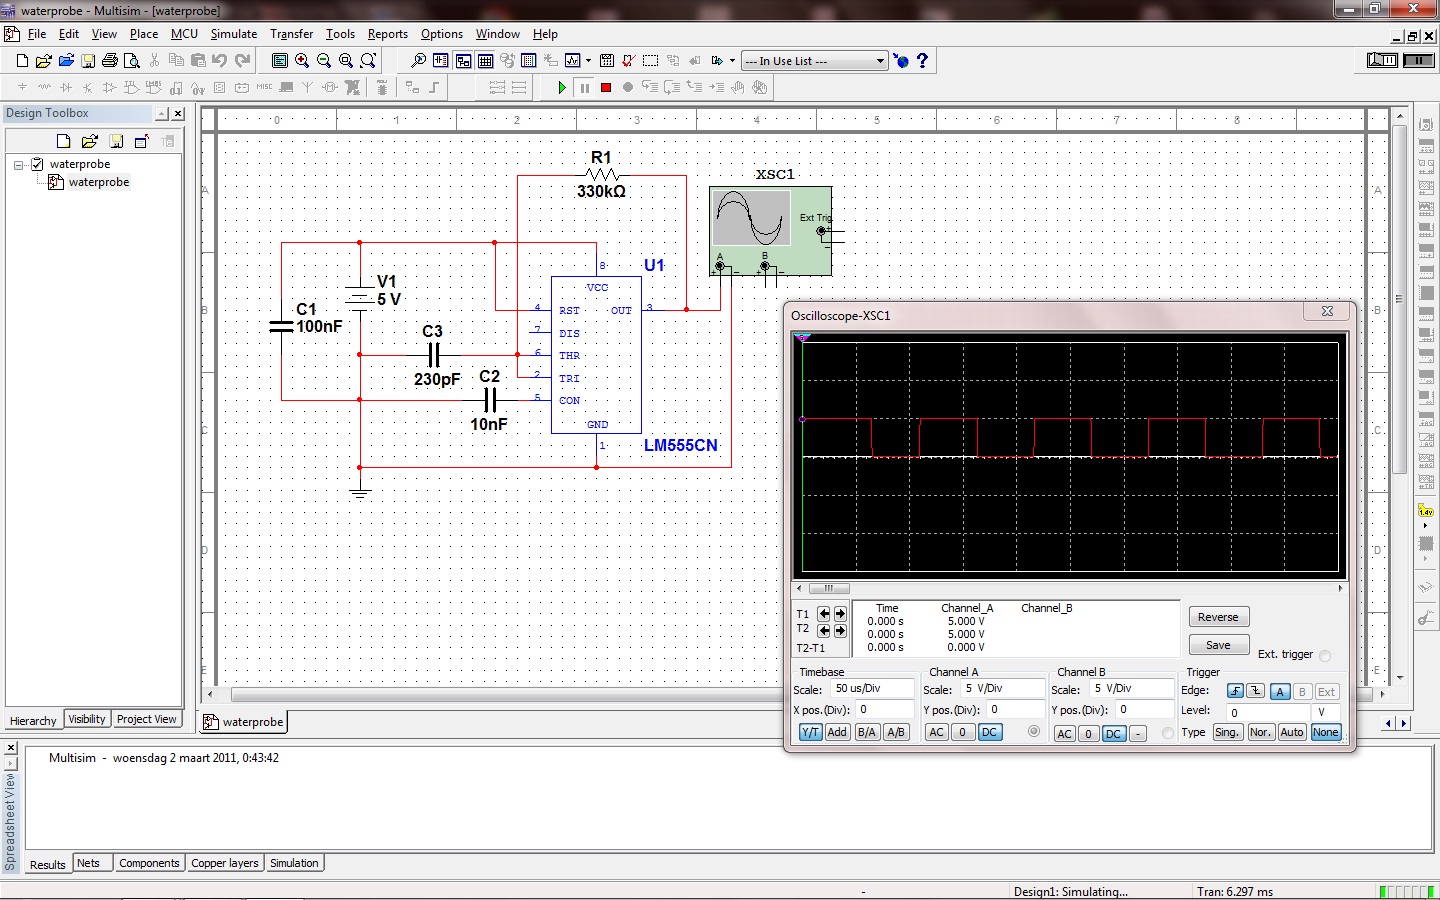Image resolution: width=1440 pixels, height=900 pixels.
Task: Open the Help question mark icon
Action: 922,61
